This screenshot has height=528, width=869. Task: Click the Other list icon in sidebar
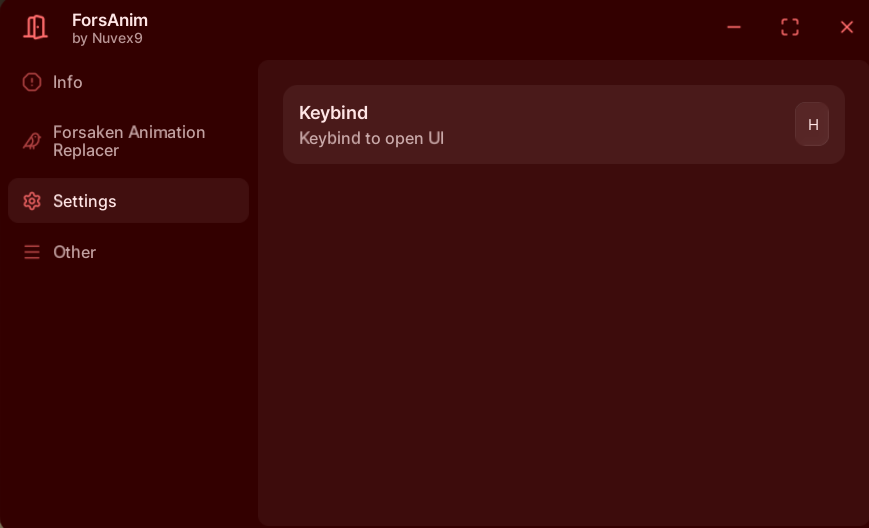[x=32, y=252]
